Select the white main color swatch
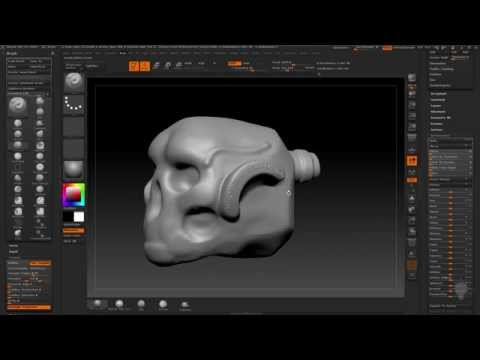Image resolution: width=480 pixels, height=360 pixels. (x=79, y=217)
